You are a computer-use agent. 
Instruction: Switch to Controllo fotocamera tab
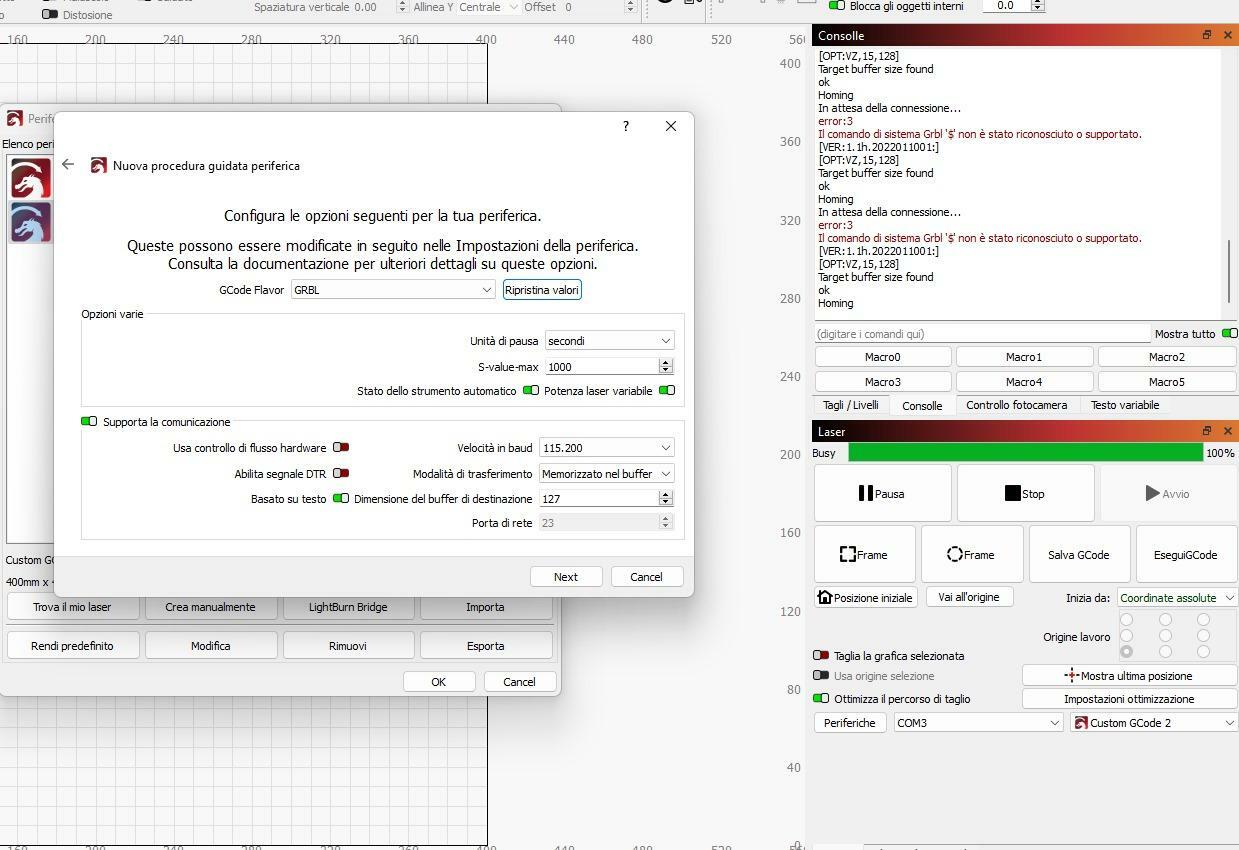coord(1016,405)
